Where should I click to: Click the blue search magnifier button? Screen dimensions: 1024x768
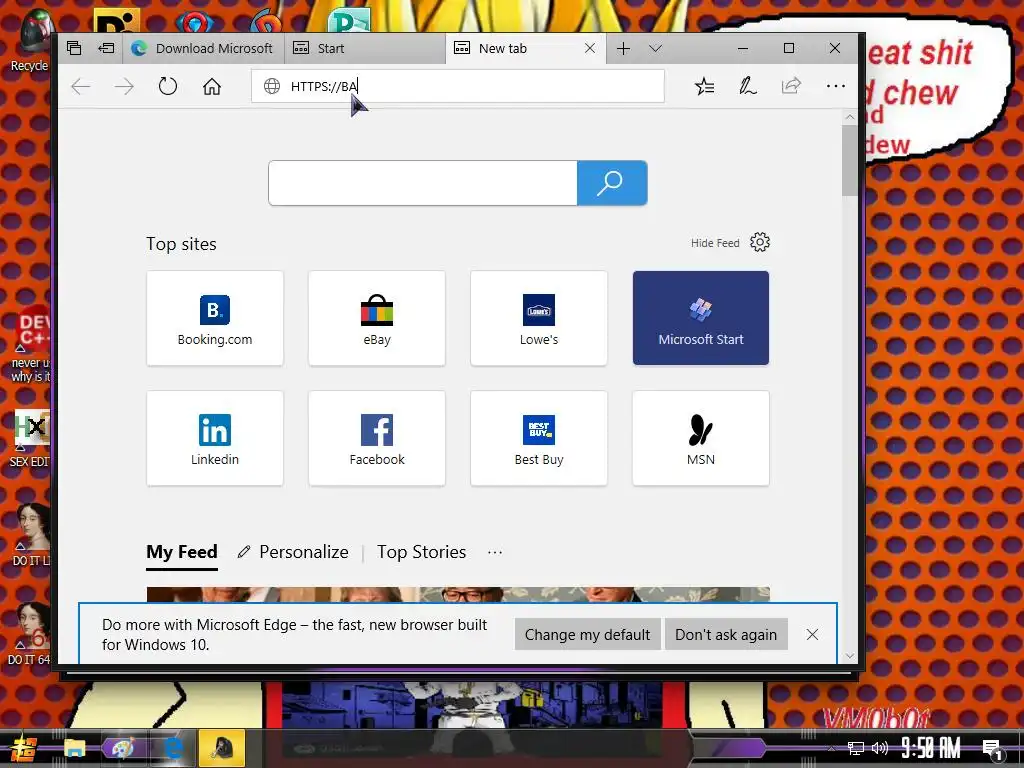coord(612,183)
